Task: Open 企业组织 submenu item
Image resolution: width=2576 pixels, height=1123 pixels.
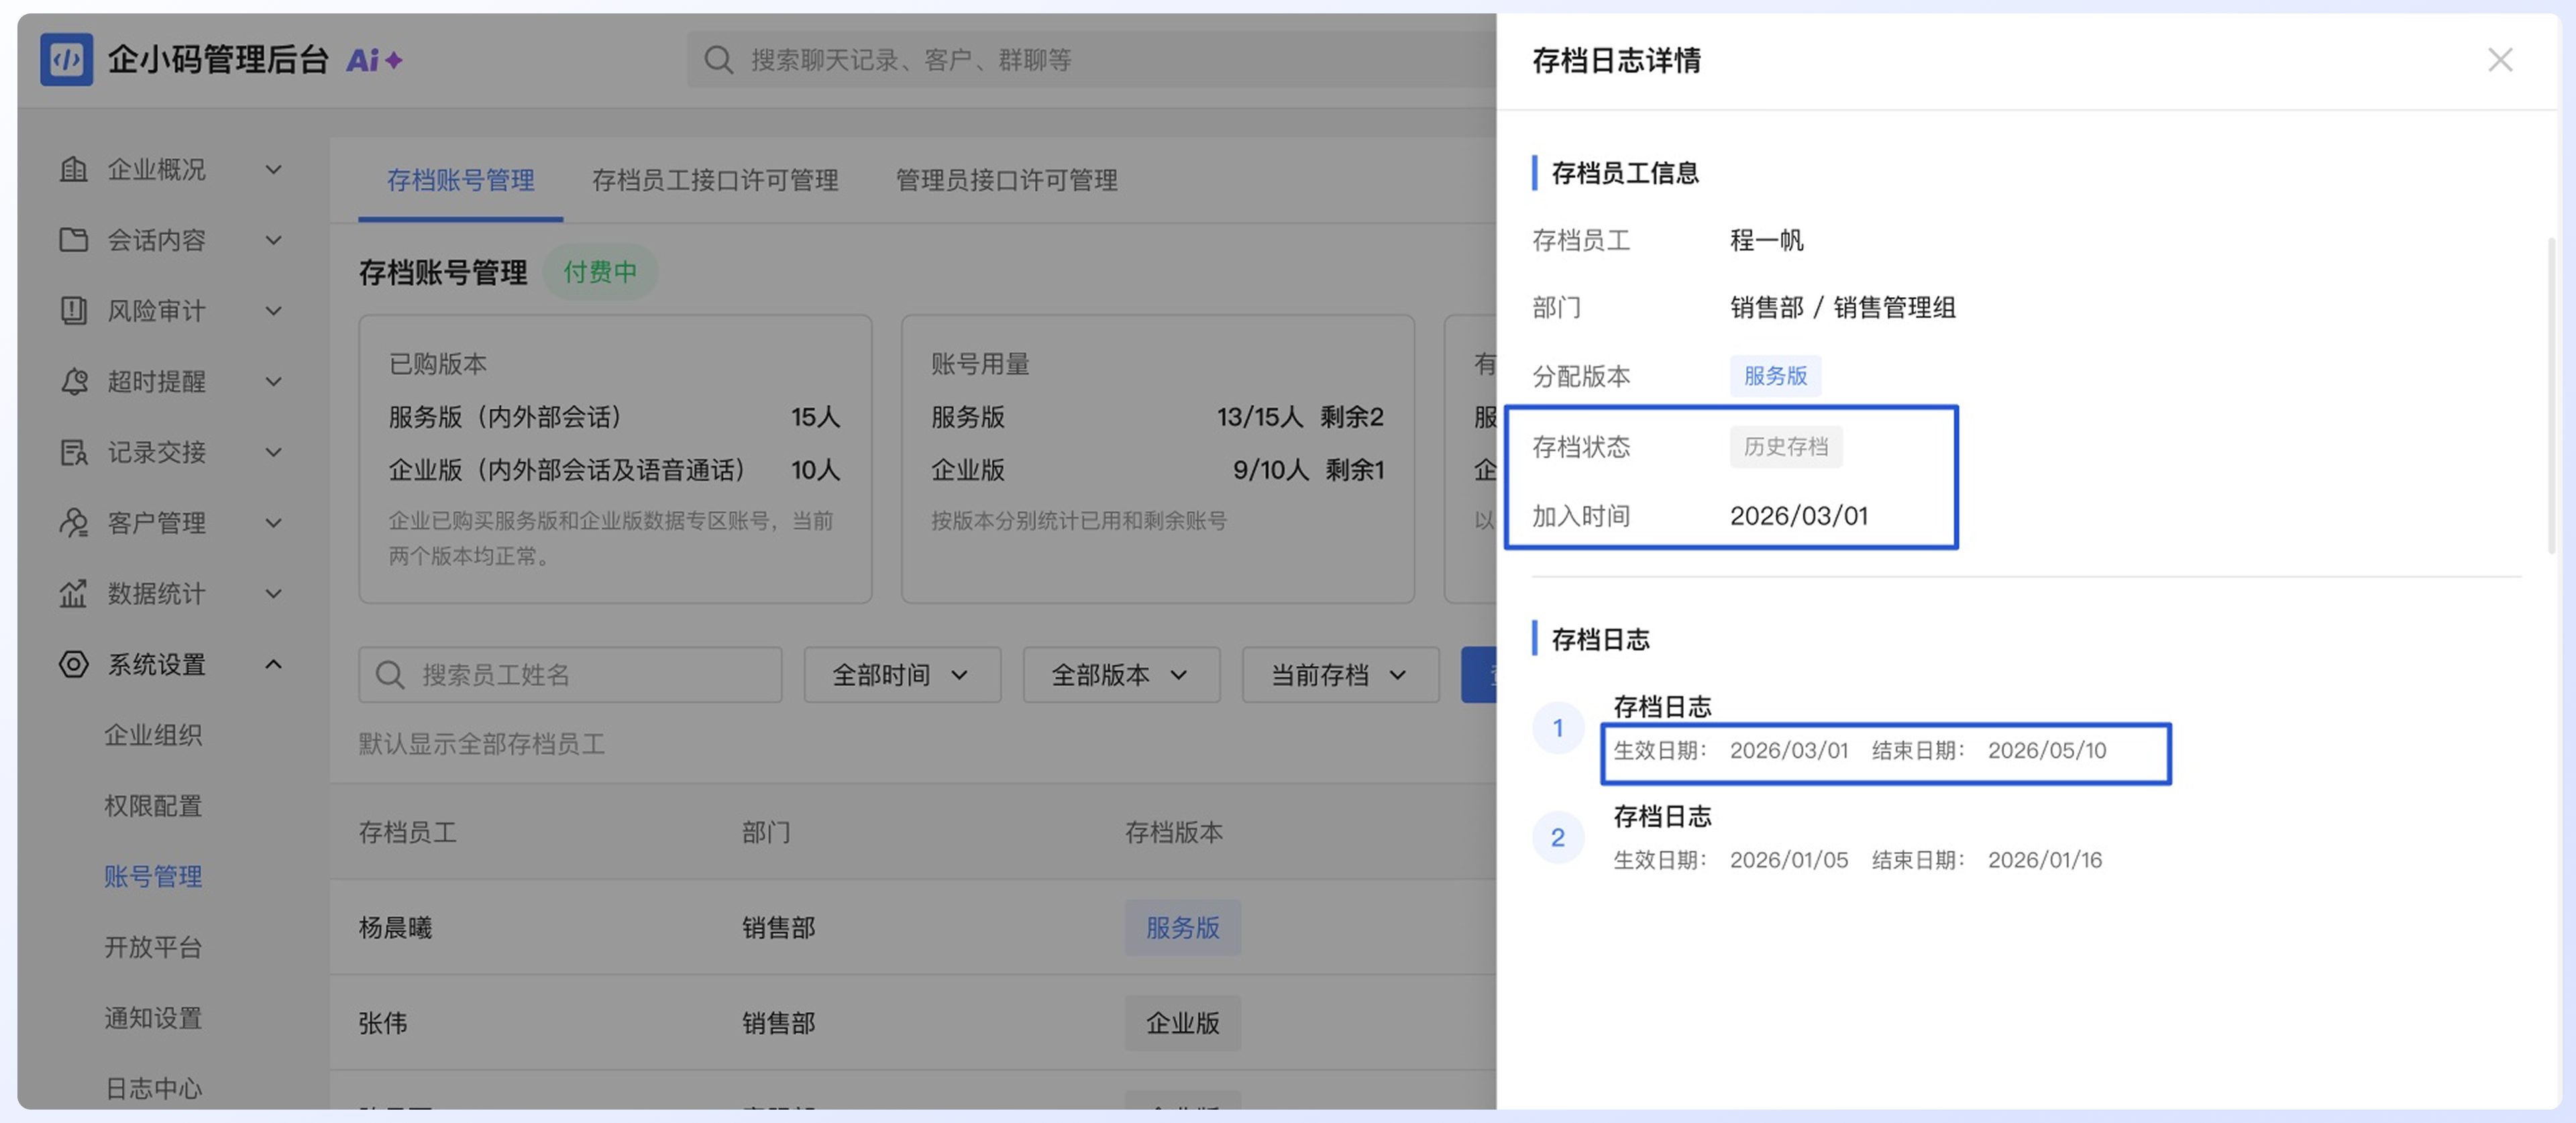Action: (153, 735)
